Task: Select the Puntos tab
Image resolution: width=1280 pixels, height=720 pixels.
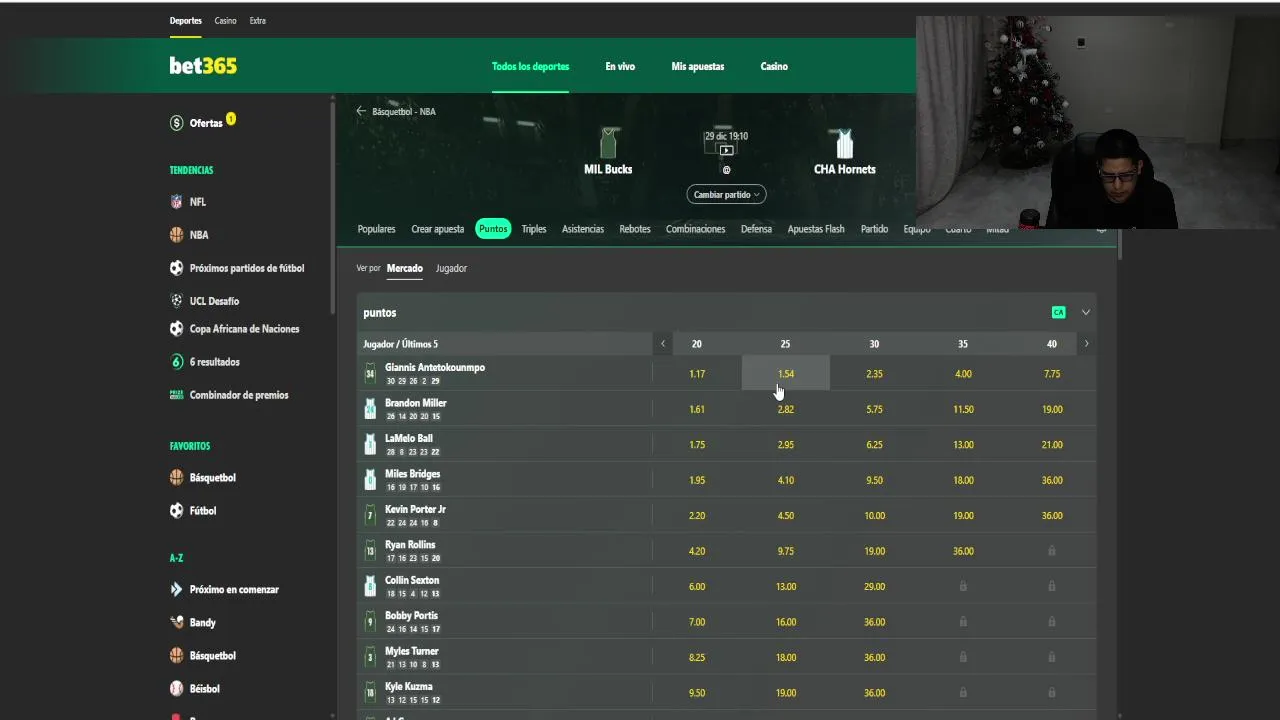Action: click(x=493, y=229)
